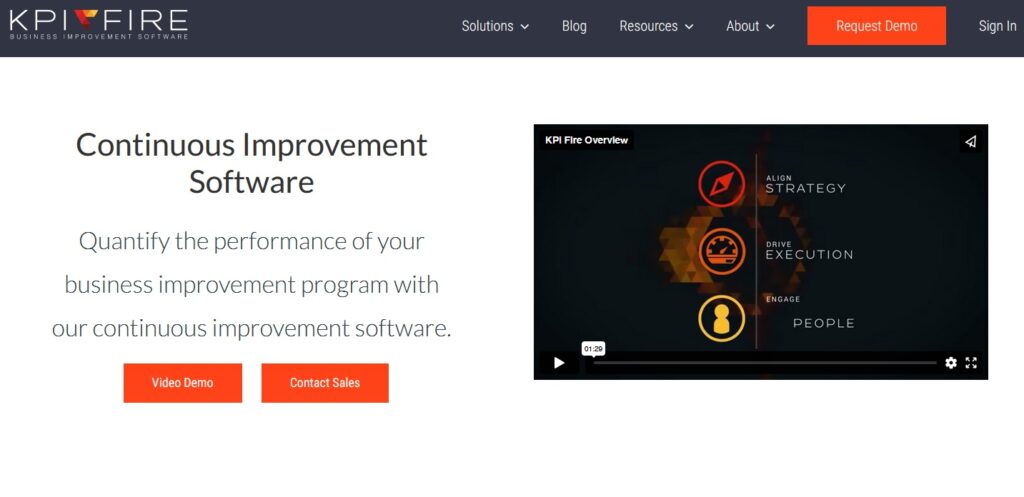Click the Continuous Improvement Software heading
The height and width of the screenshot is (497, 1024).
tap(251, 163)
